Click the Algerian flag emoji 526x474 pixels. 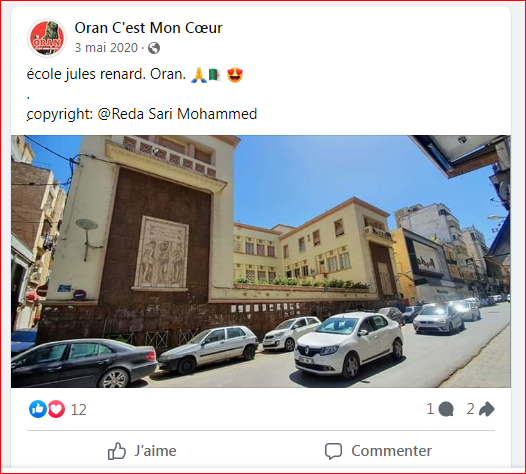[216, 75]
